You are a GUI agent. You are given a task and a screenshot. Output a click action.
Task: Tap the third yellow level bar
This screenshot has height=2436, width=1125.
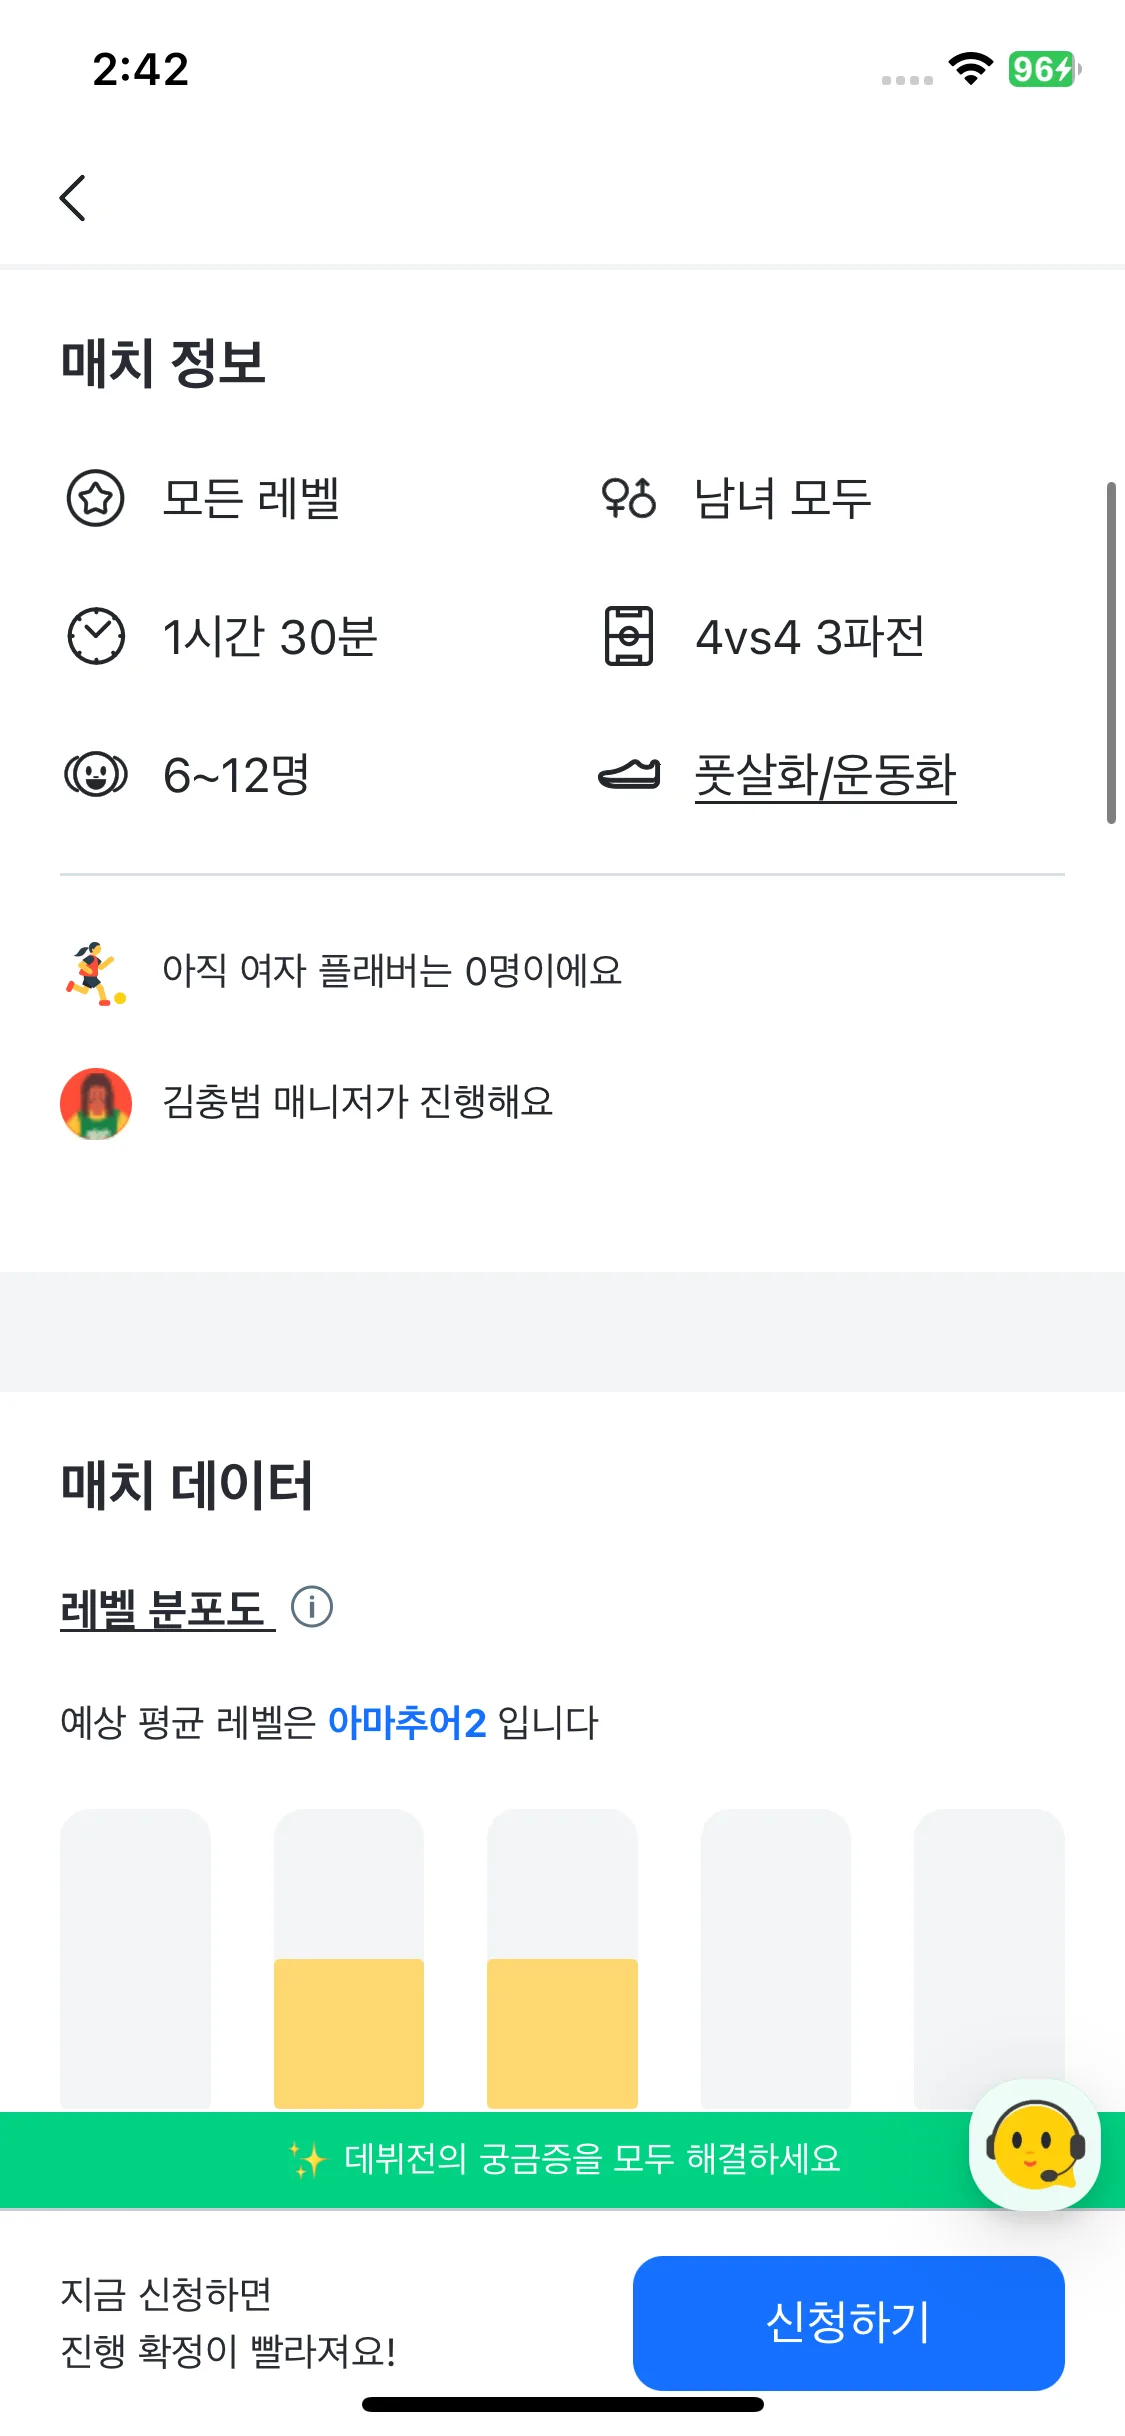coord(562,2032)
